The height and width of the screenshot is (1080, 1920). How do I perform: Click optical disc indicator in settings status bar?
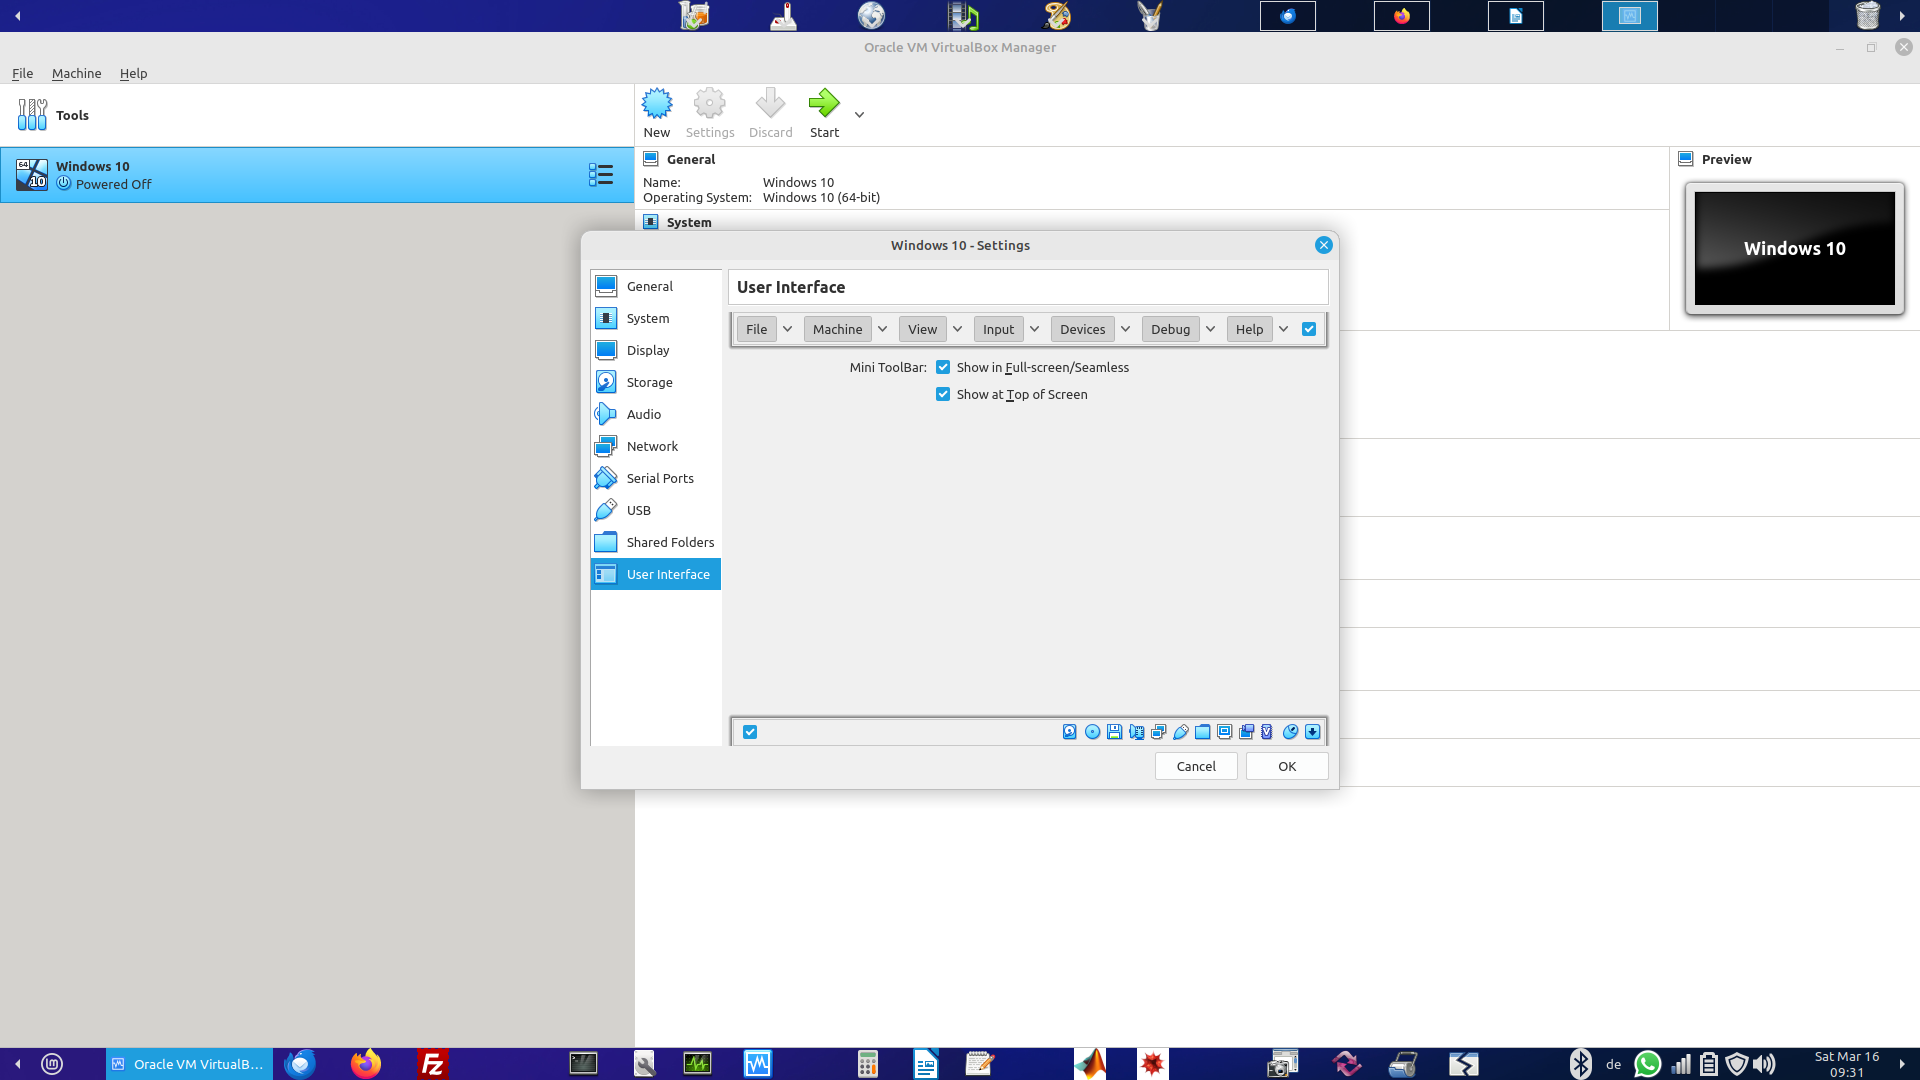coord(1092,732)
